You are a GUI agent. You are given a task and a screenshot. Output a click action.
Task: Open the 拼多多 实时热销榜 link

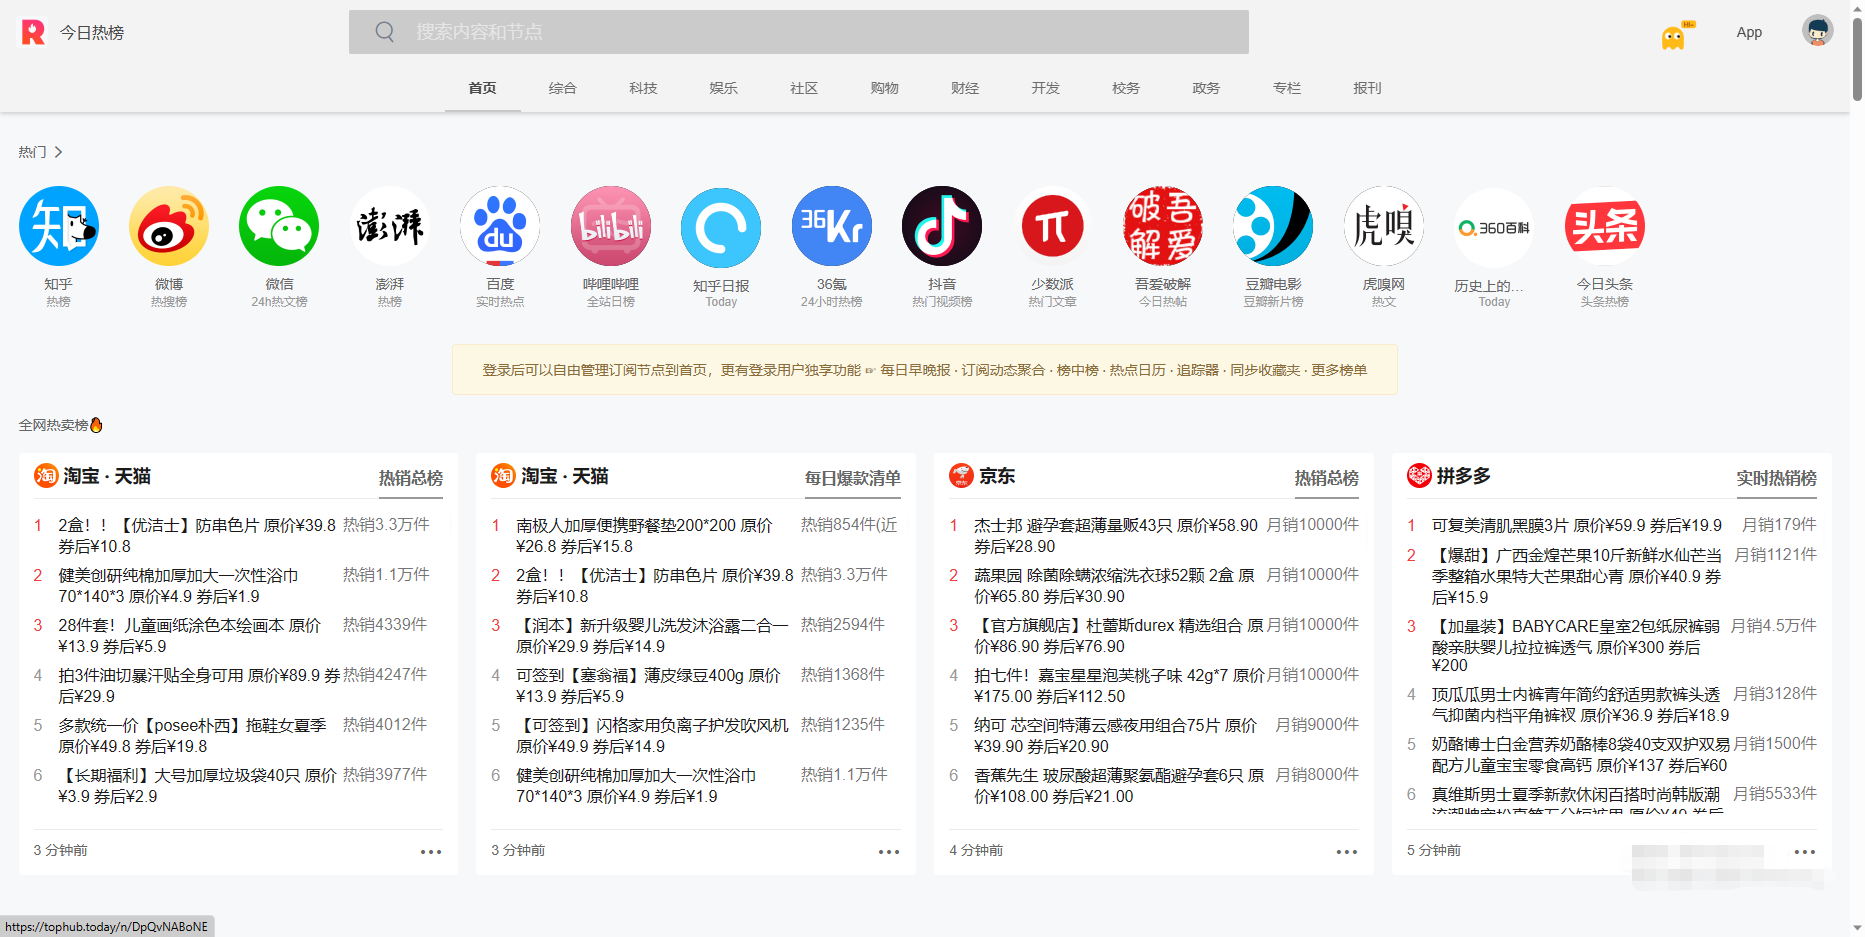tap(1777, 478)
